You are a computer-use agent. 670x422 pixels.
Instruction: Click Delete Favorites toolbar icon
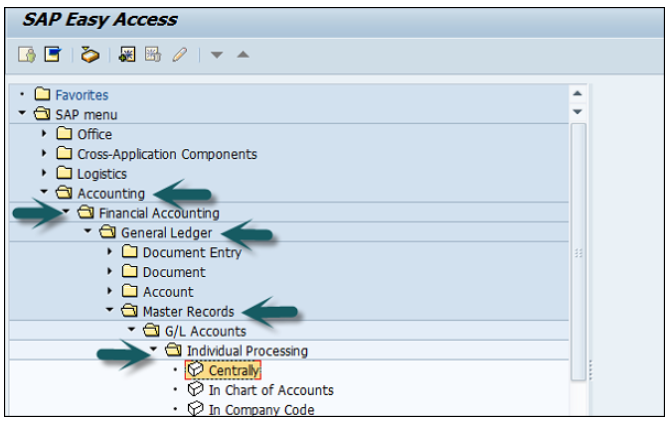(152, 54)
